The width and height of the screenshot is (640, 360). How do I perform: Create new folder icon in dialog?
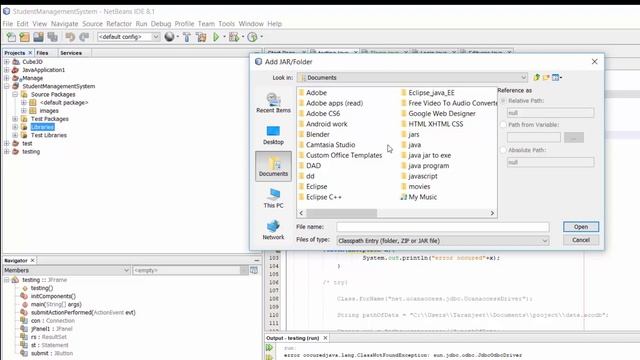pos(546,77)
